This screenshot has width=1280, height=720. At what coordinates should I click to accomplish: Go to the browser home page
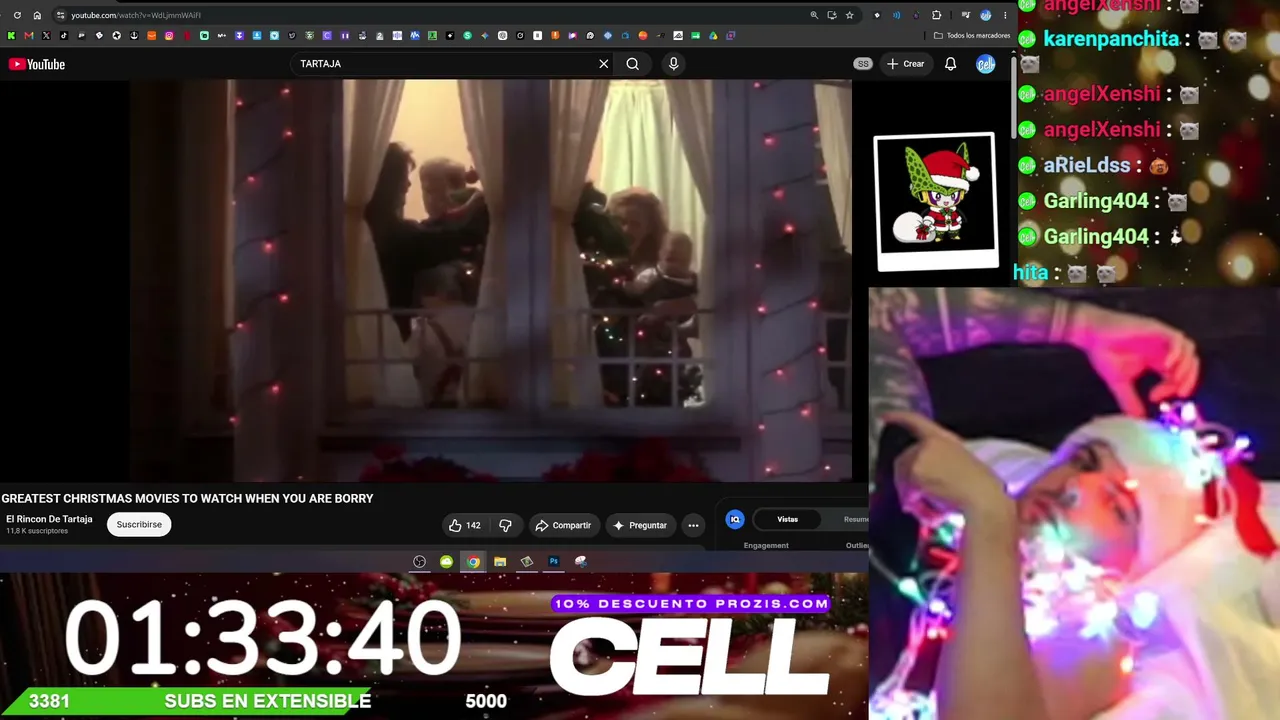37,15
